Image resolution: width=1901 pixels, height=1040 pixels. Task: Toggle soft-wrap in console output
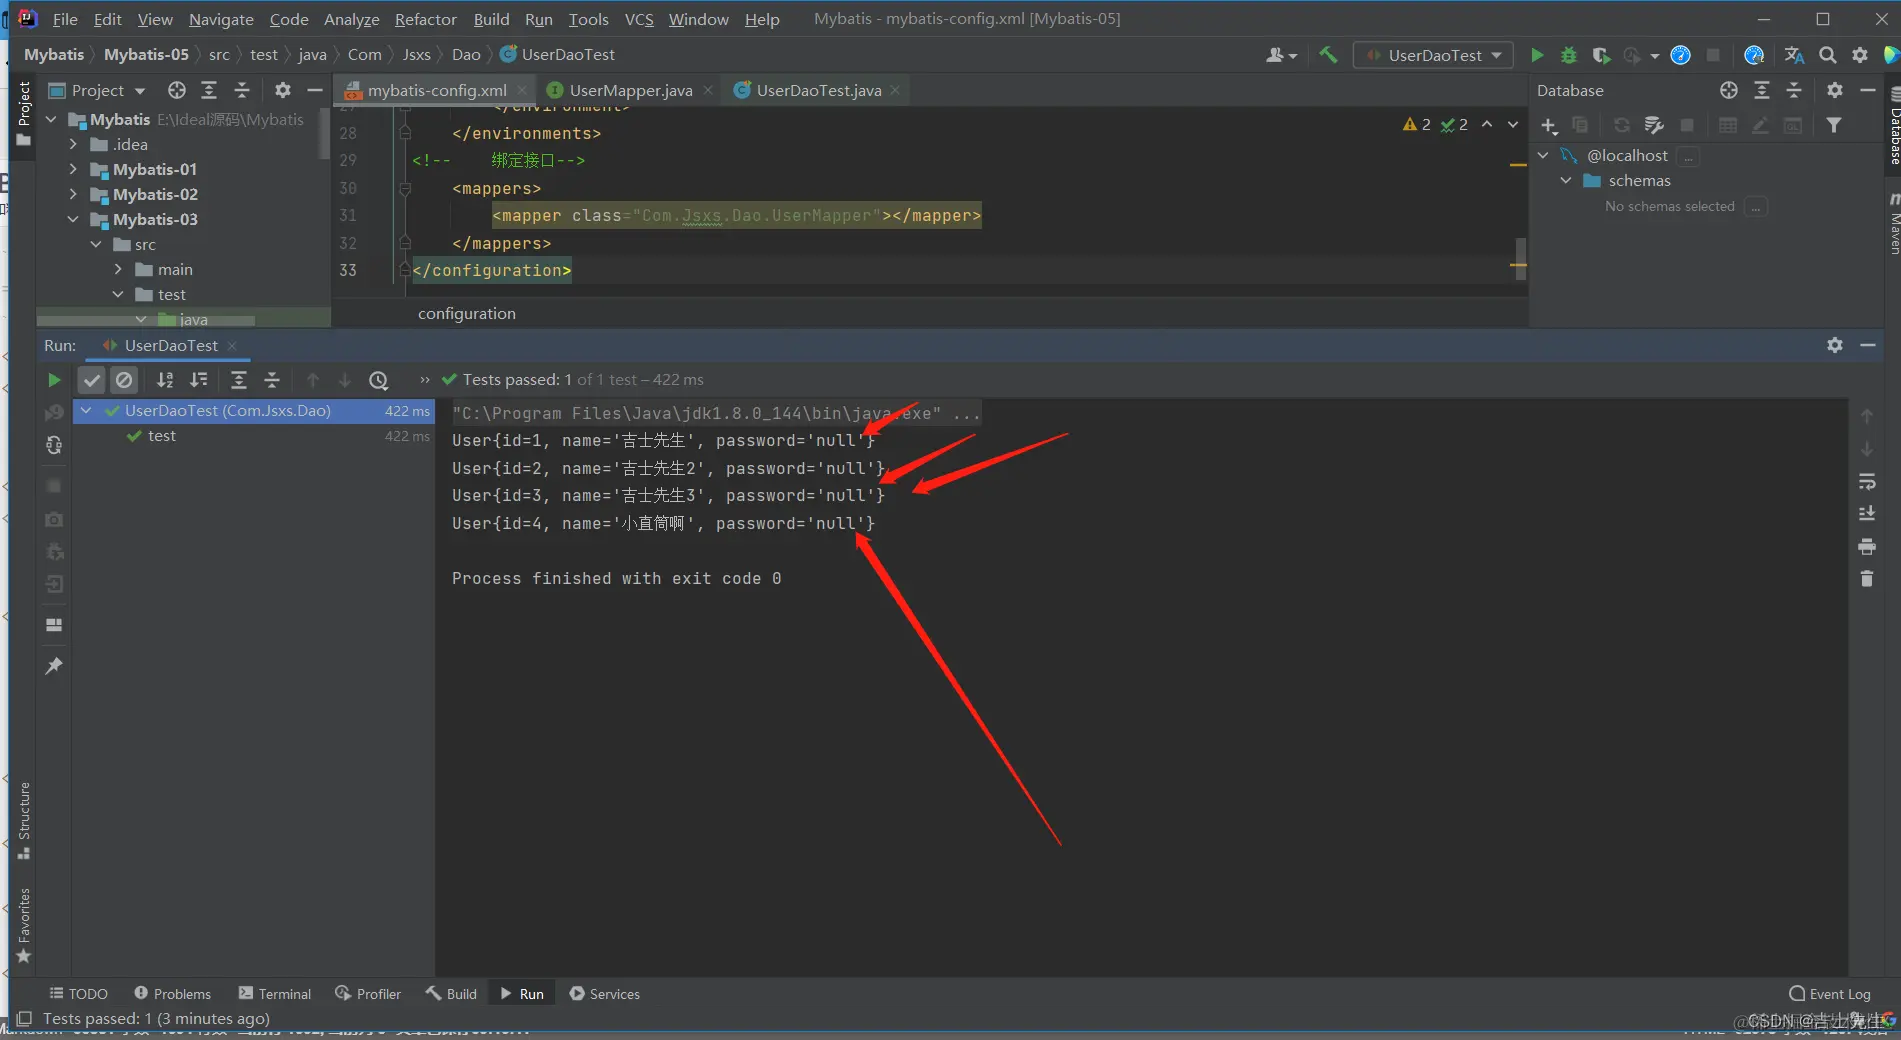click(1866, 482)
